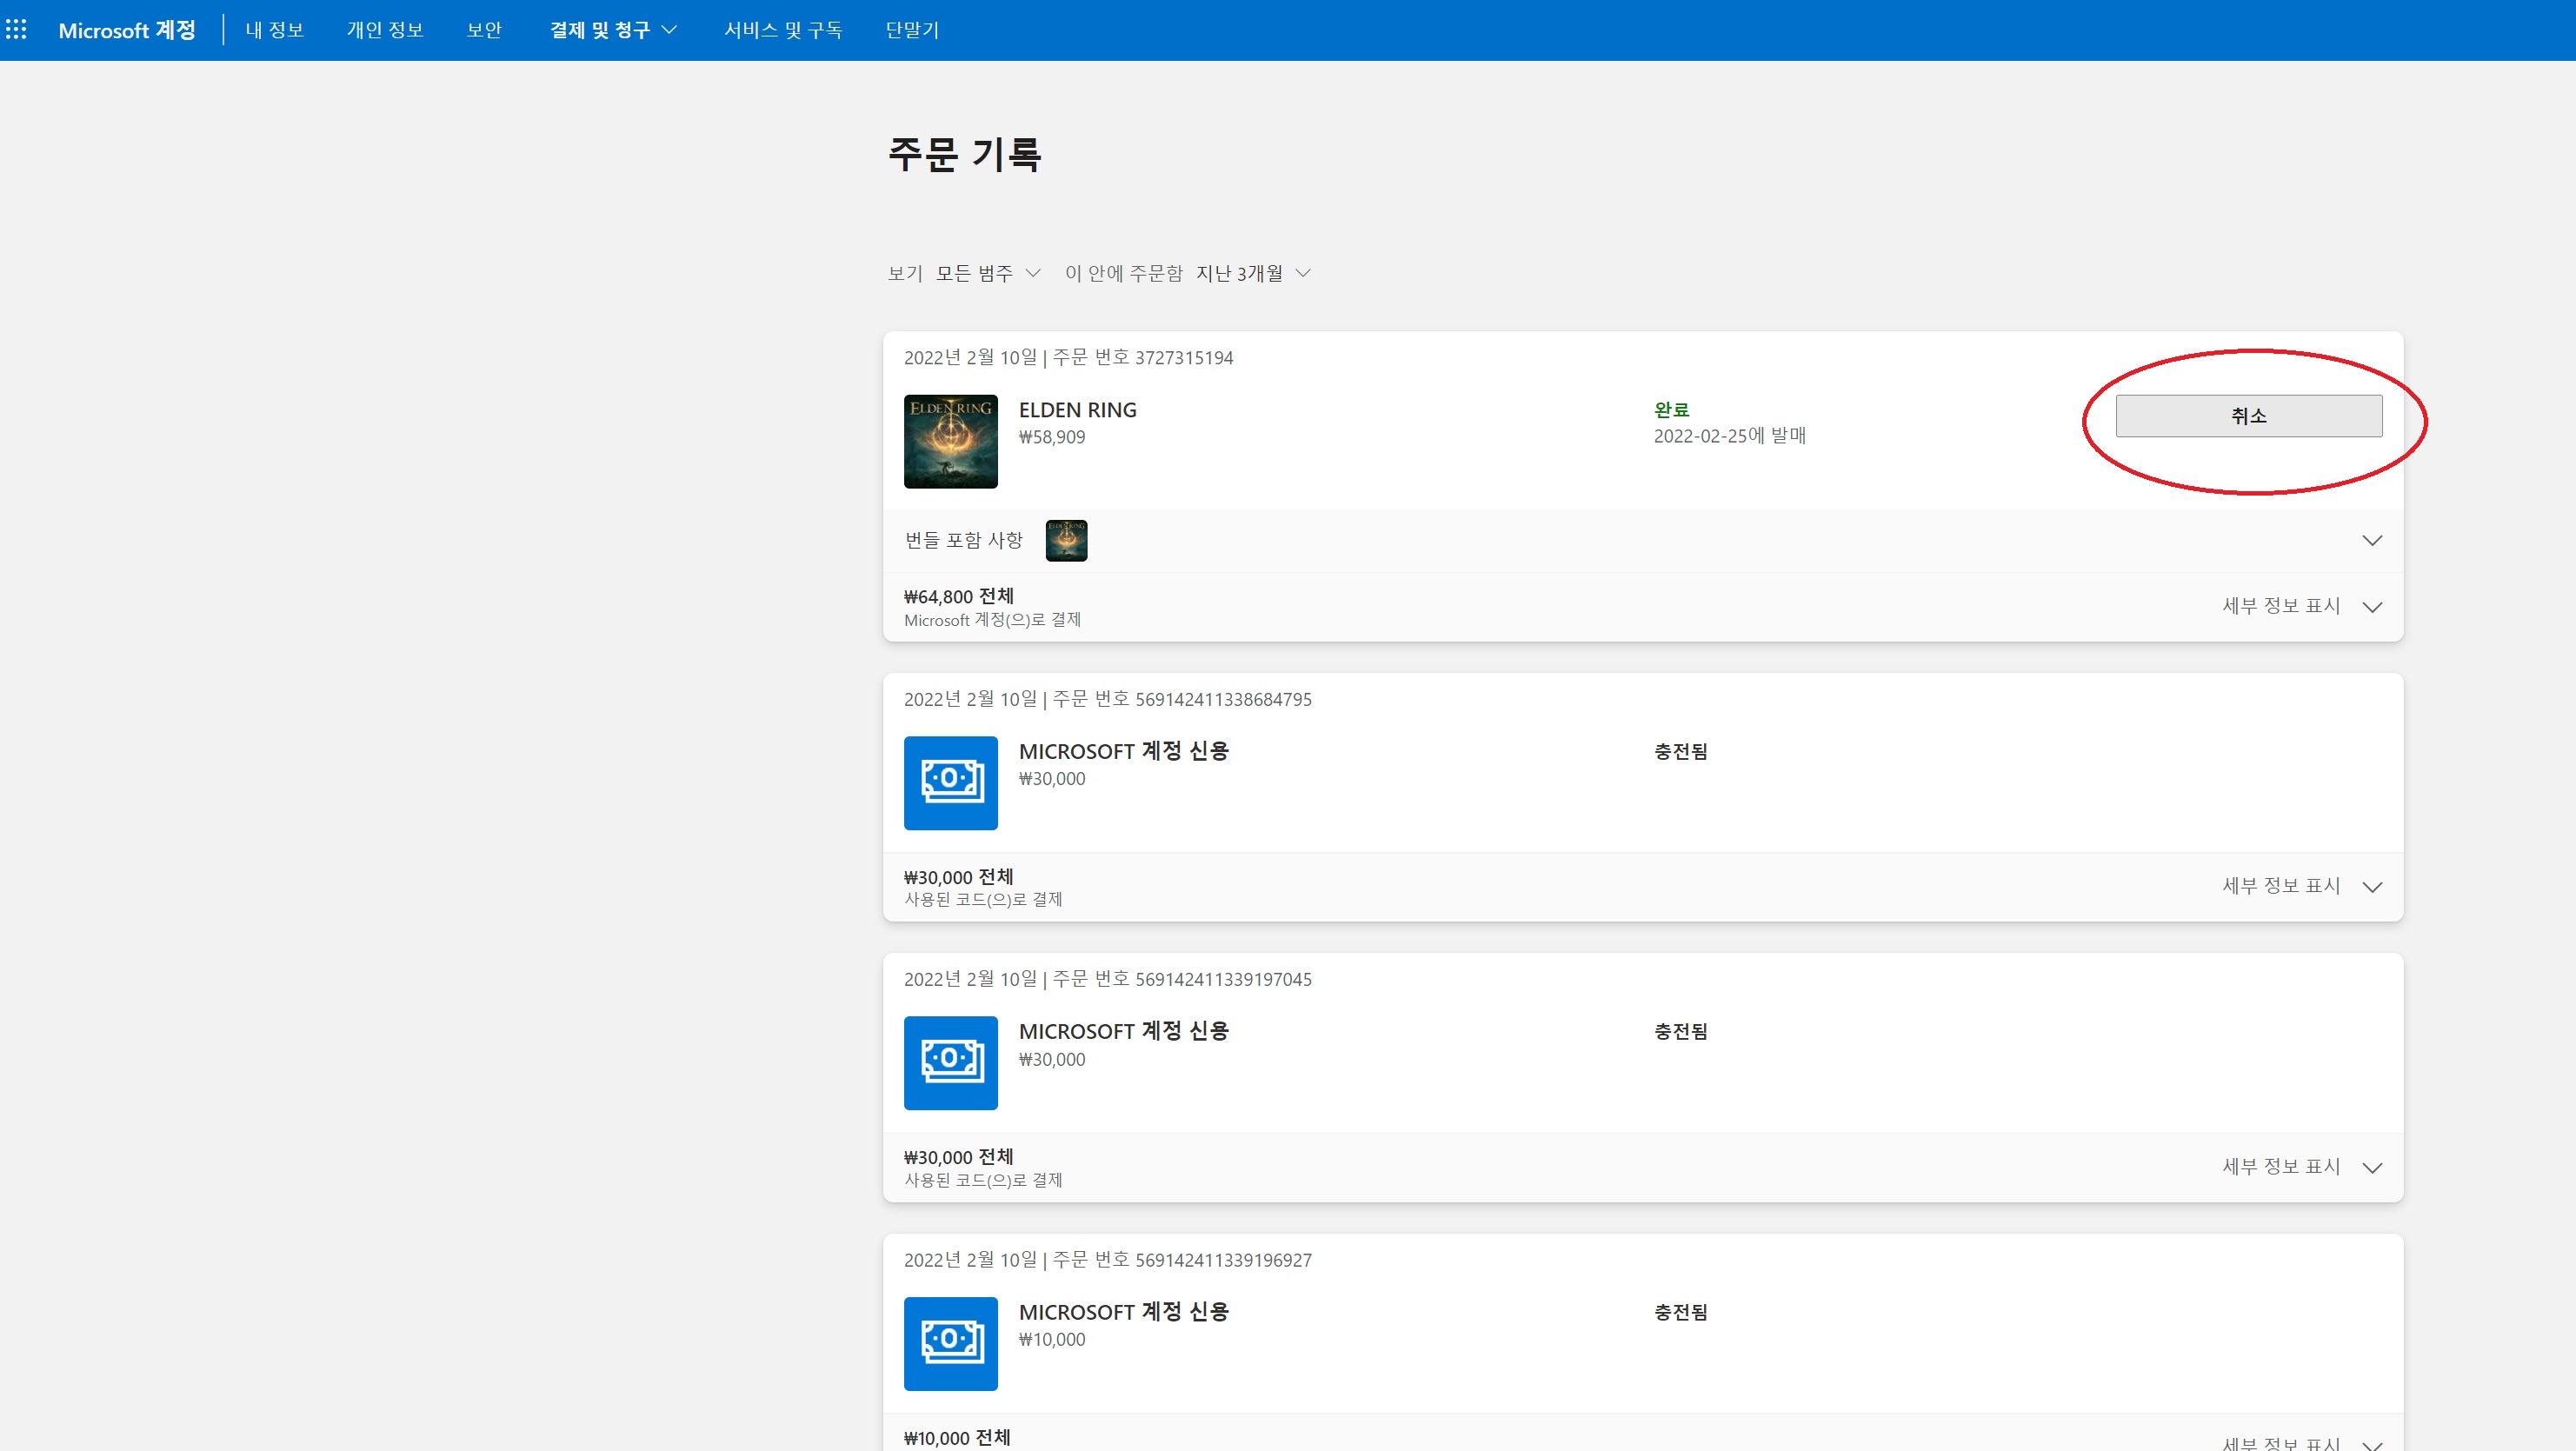Viewport: 2576px width, 1451px height.
Task: Open the 내 정보 tab
Action: click(275, 30)
